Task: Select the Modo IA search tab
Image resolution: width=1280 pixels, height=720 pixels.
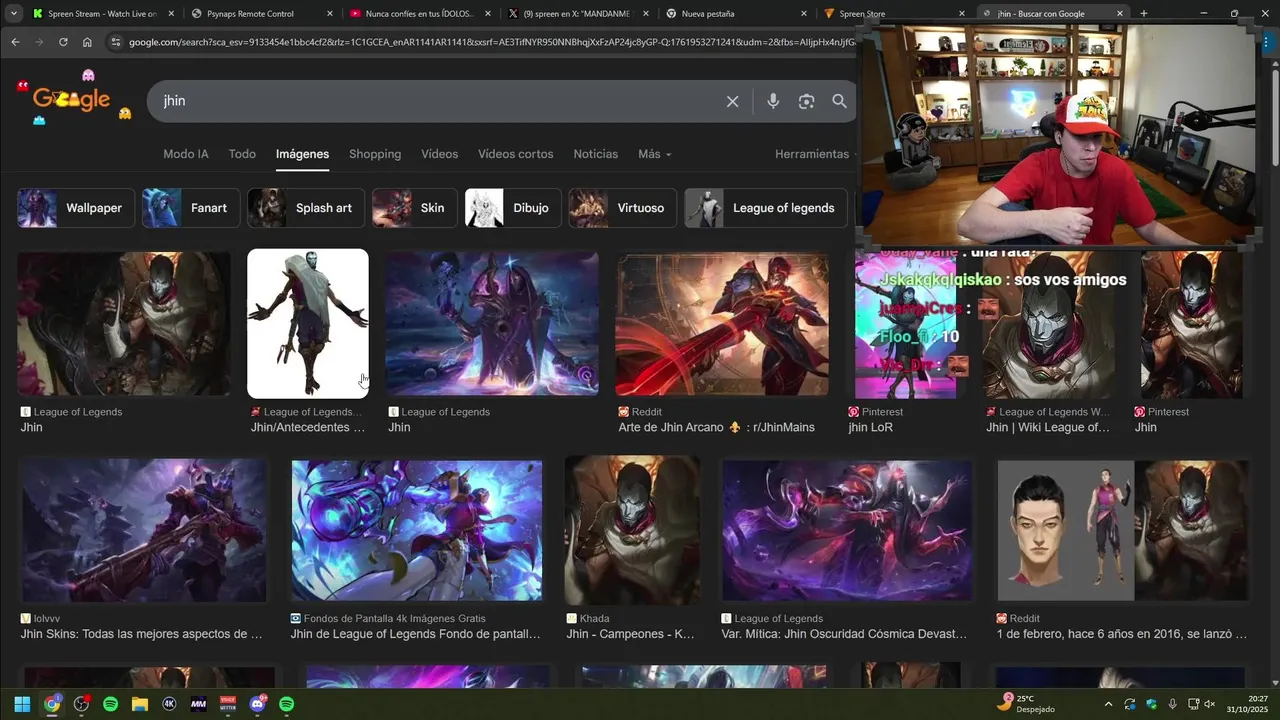Action: tap(186, 154)
